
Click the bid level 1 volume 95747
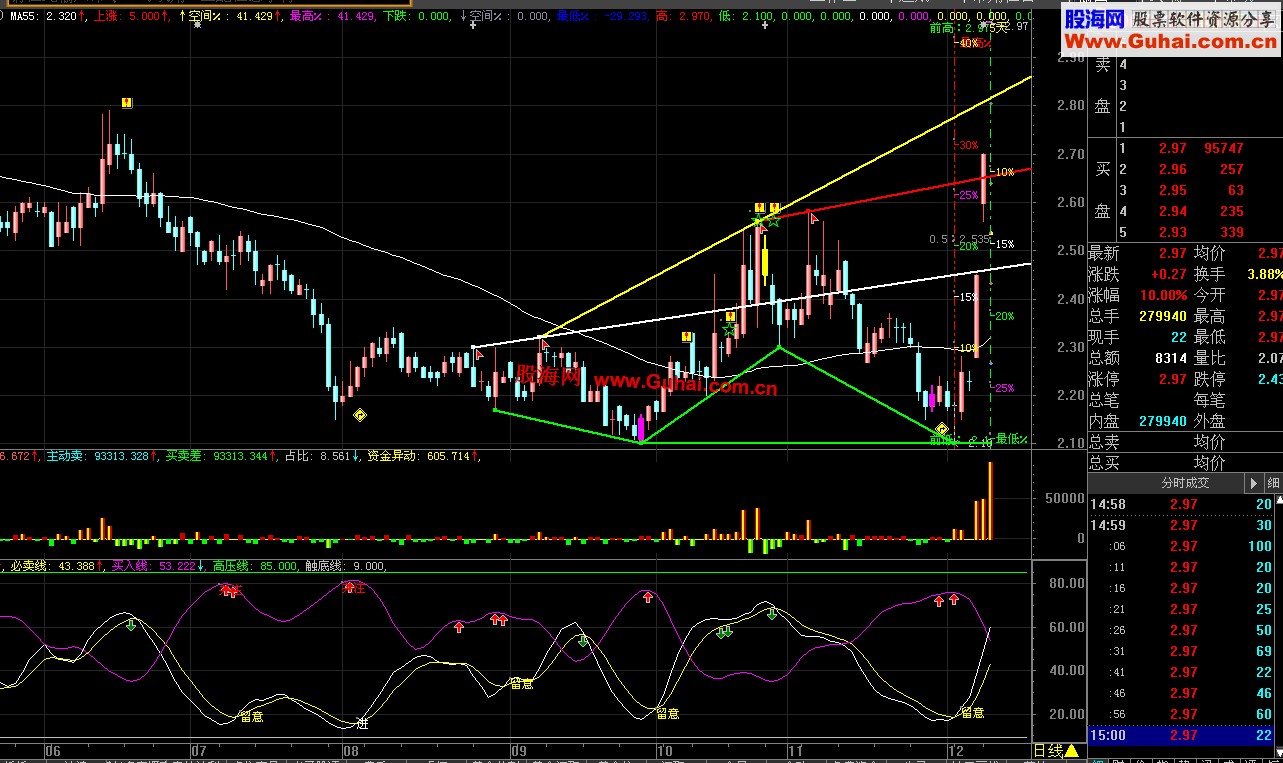click(1225, 148)
